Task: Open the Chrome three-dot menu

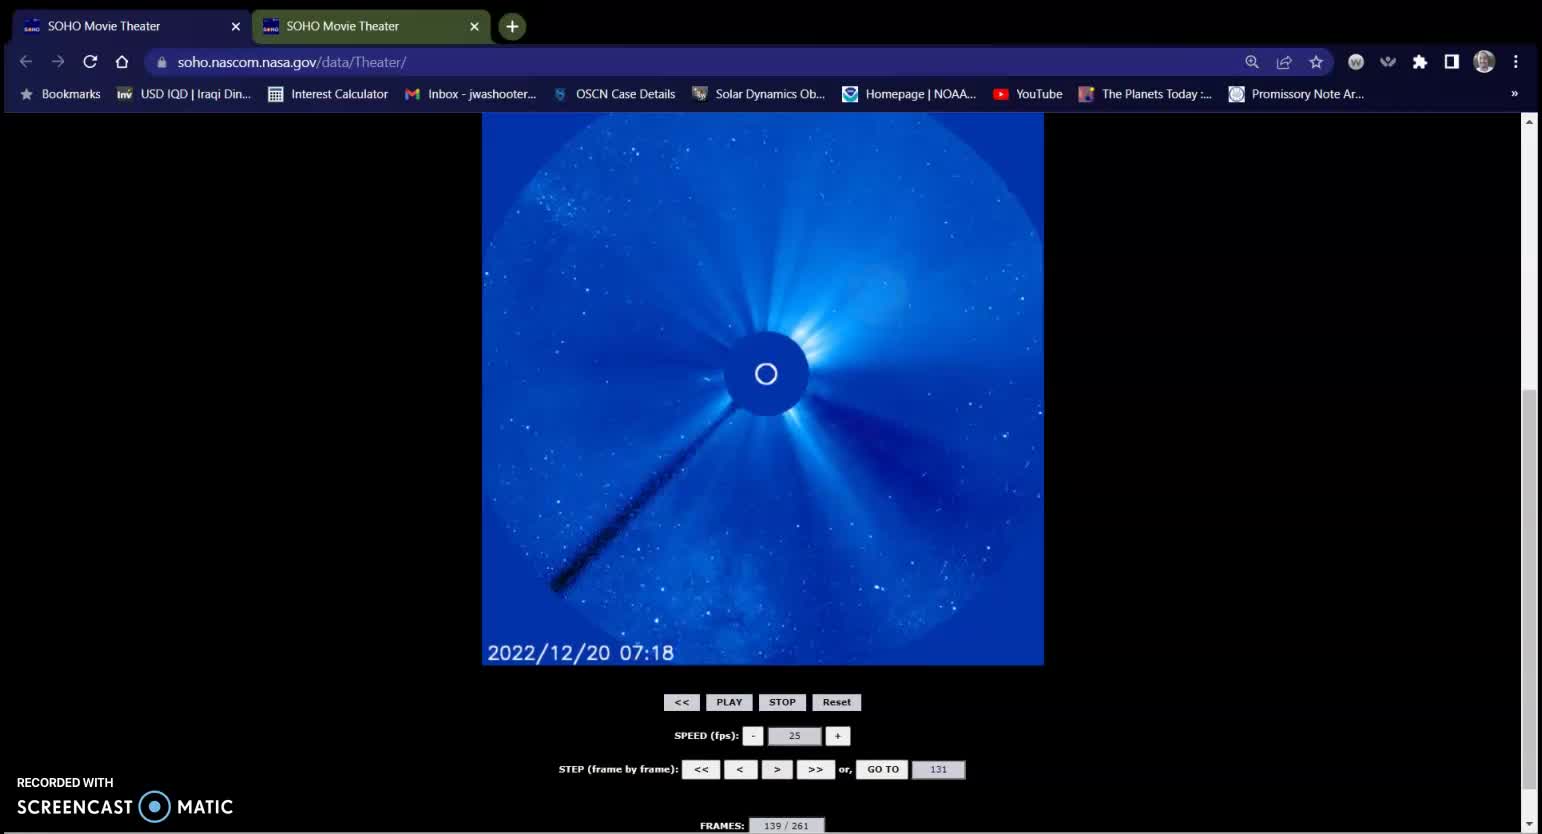Action: [x=1516, y=62]
